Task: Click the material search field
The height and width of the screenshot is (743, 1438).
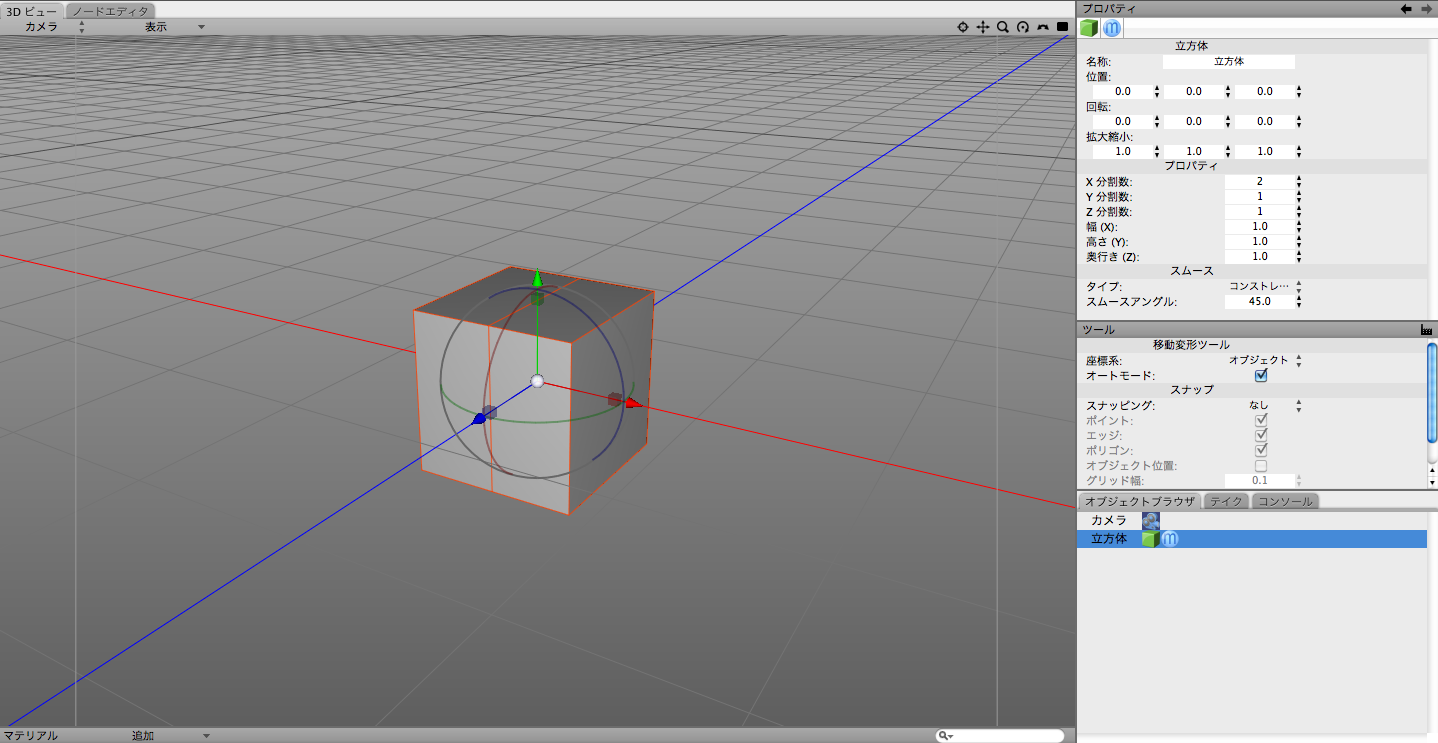Action: (1000, 736)
